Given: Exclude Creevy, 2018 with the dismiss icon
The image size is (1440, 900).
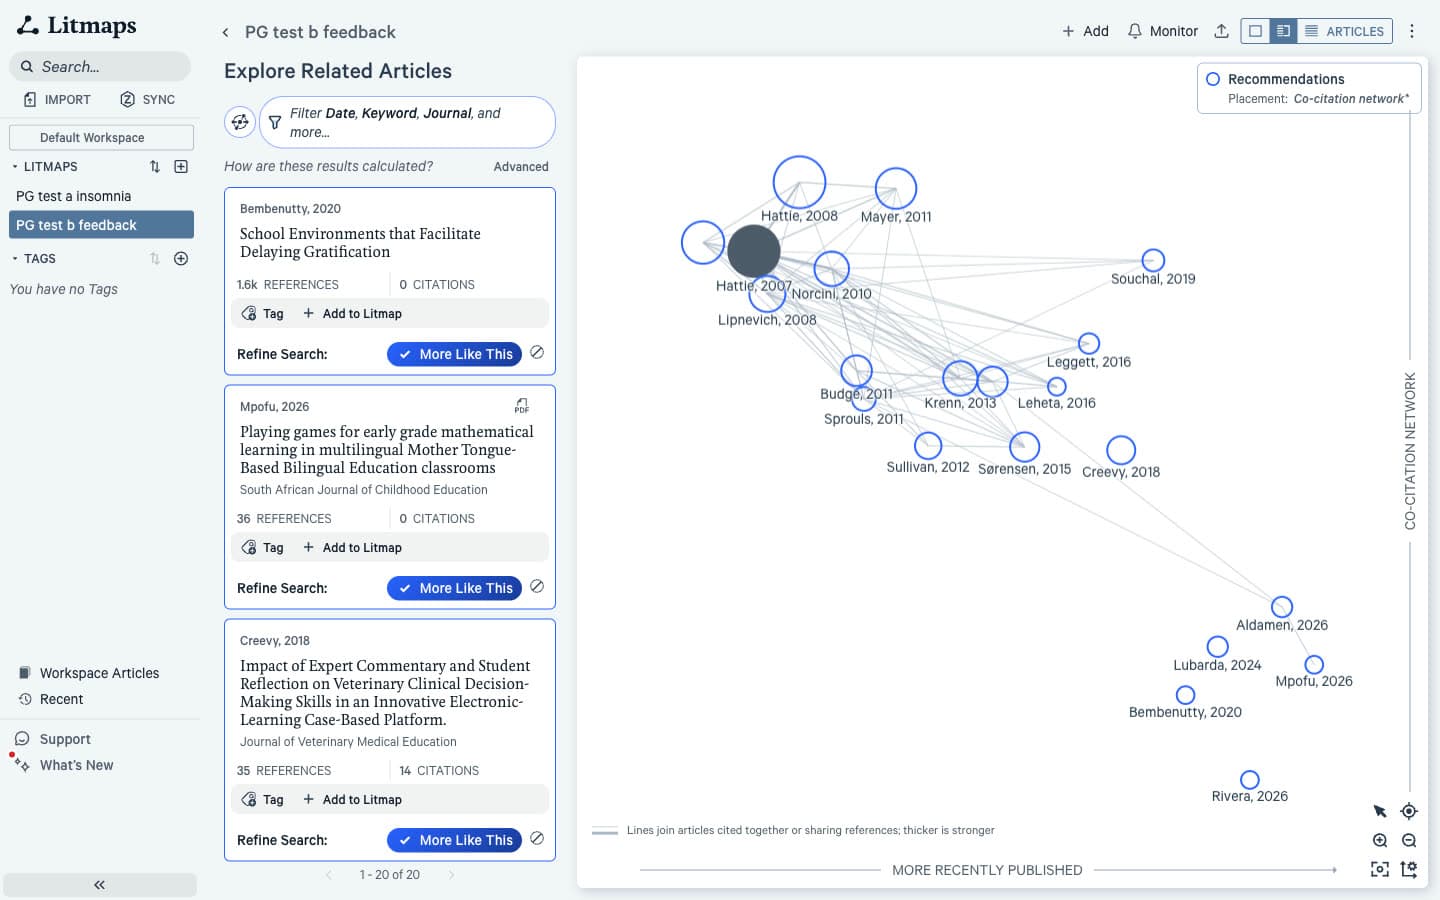Looking at the screenshot, I should (537, 838).
